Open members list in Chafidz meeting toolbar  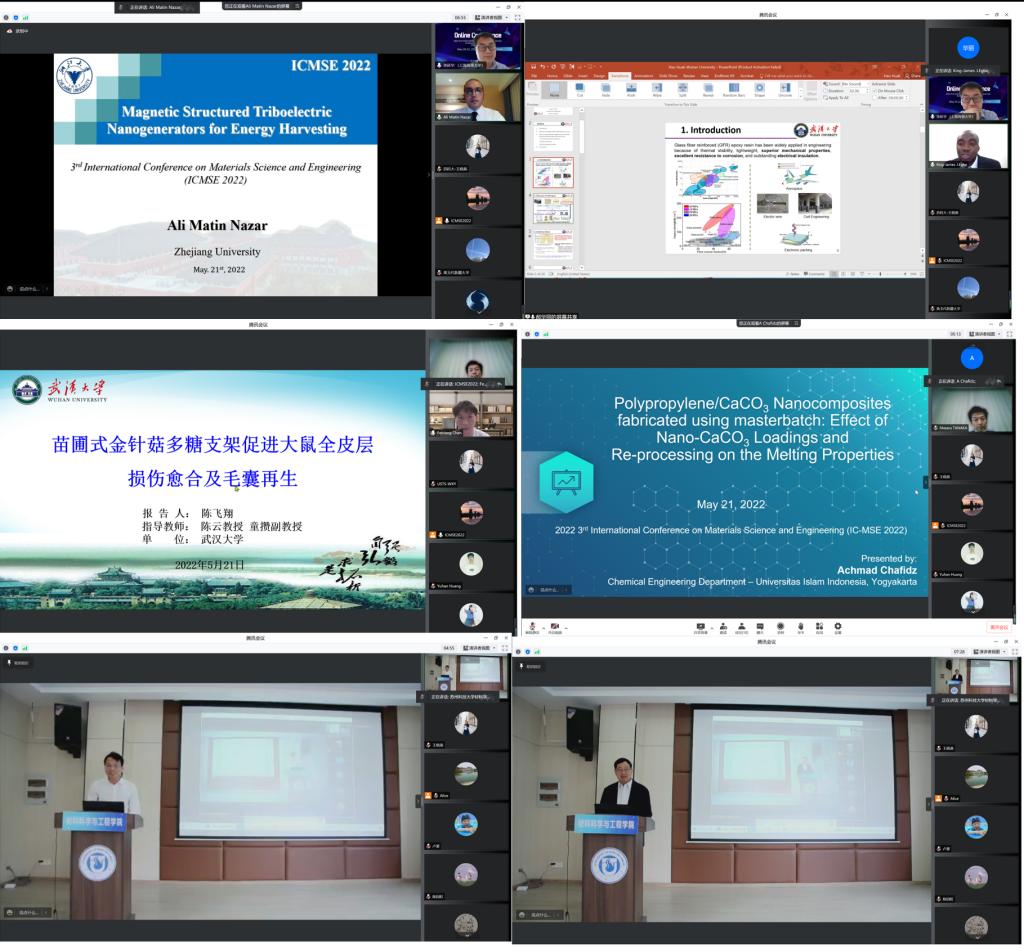pyautogui.click(x=741, y=628)
